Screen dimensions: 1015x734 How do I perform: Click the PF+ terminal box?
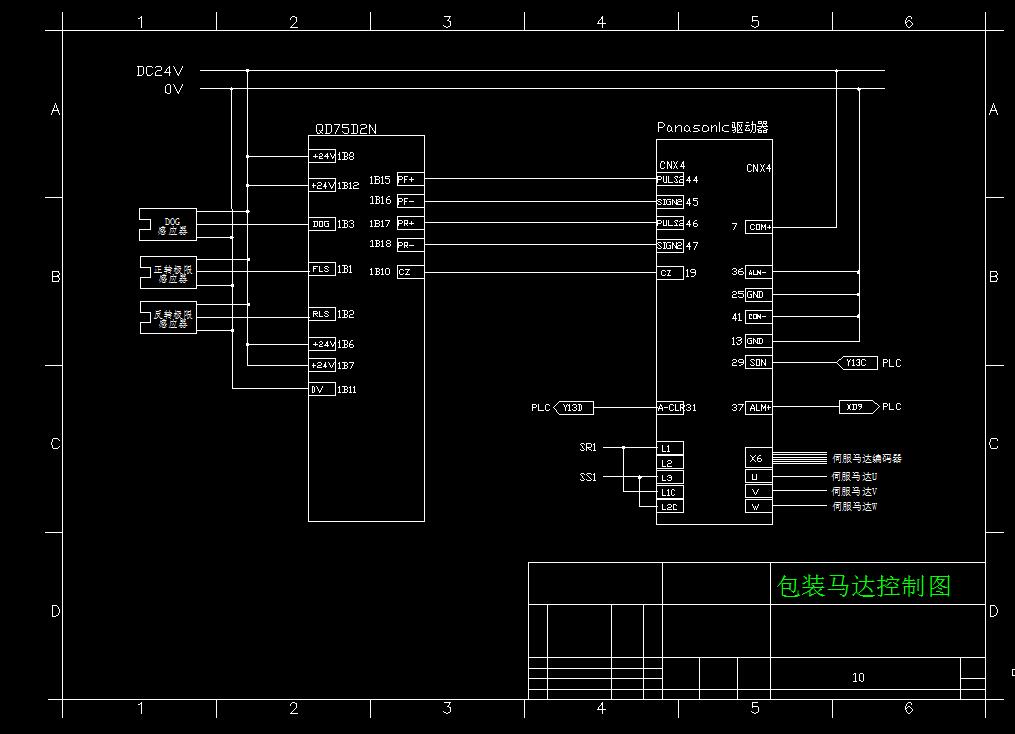tap(410, 179)
